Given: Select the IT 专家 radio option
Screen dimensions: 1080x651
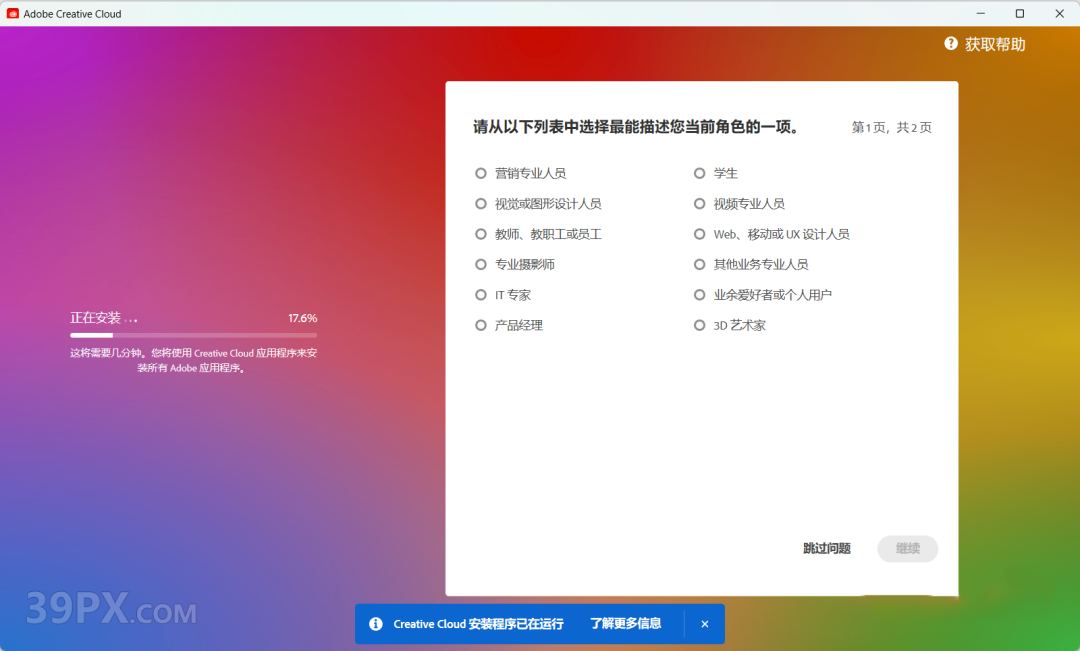Looking at the screenshot, I should click(x=481, y=295).
